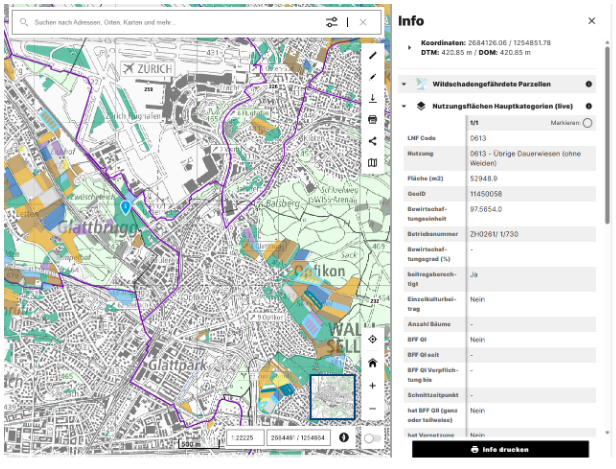The image size is (616, 469).
Task: Clear the search field with the X icon
Action: (363, 22)
